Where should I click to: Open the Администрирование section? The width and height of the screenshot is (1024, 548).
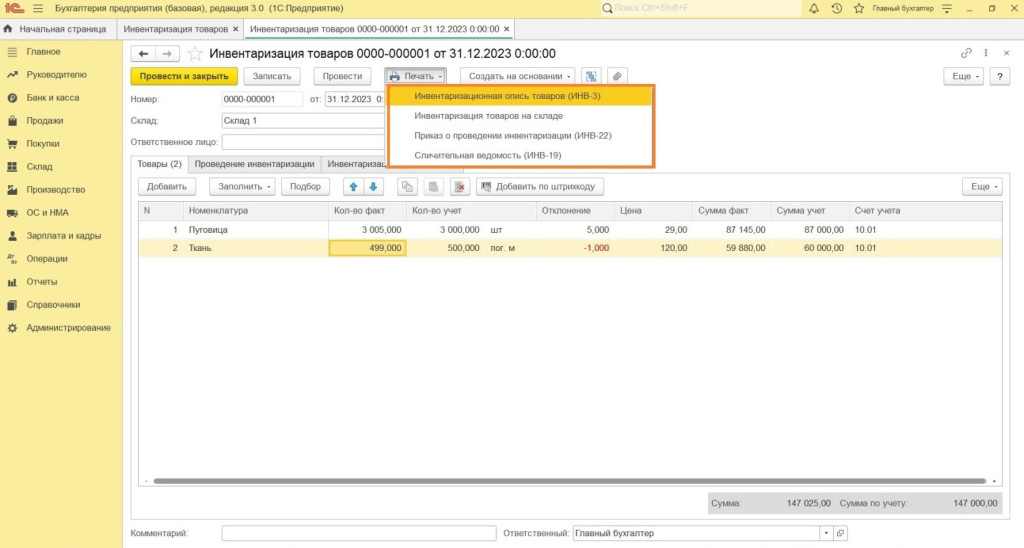pos(61,328)
